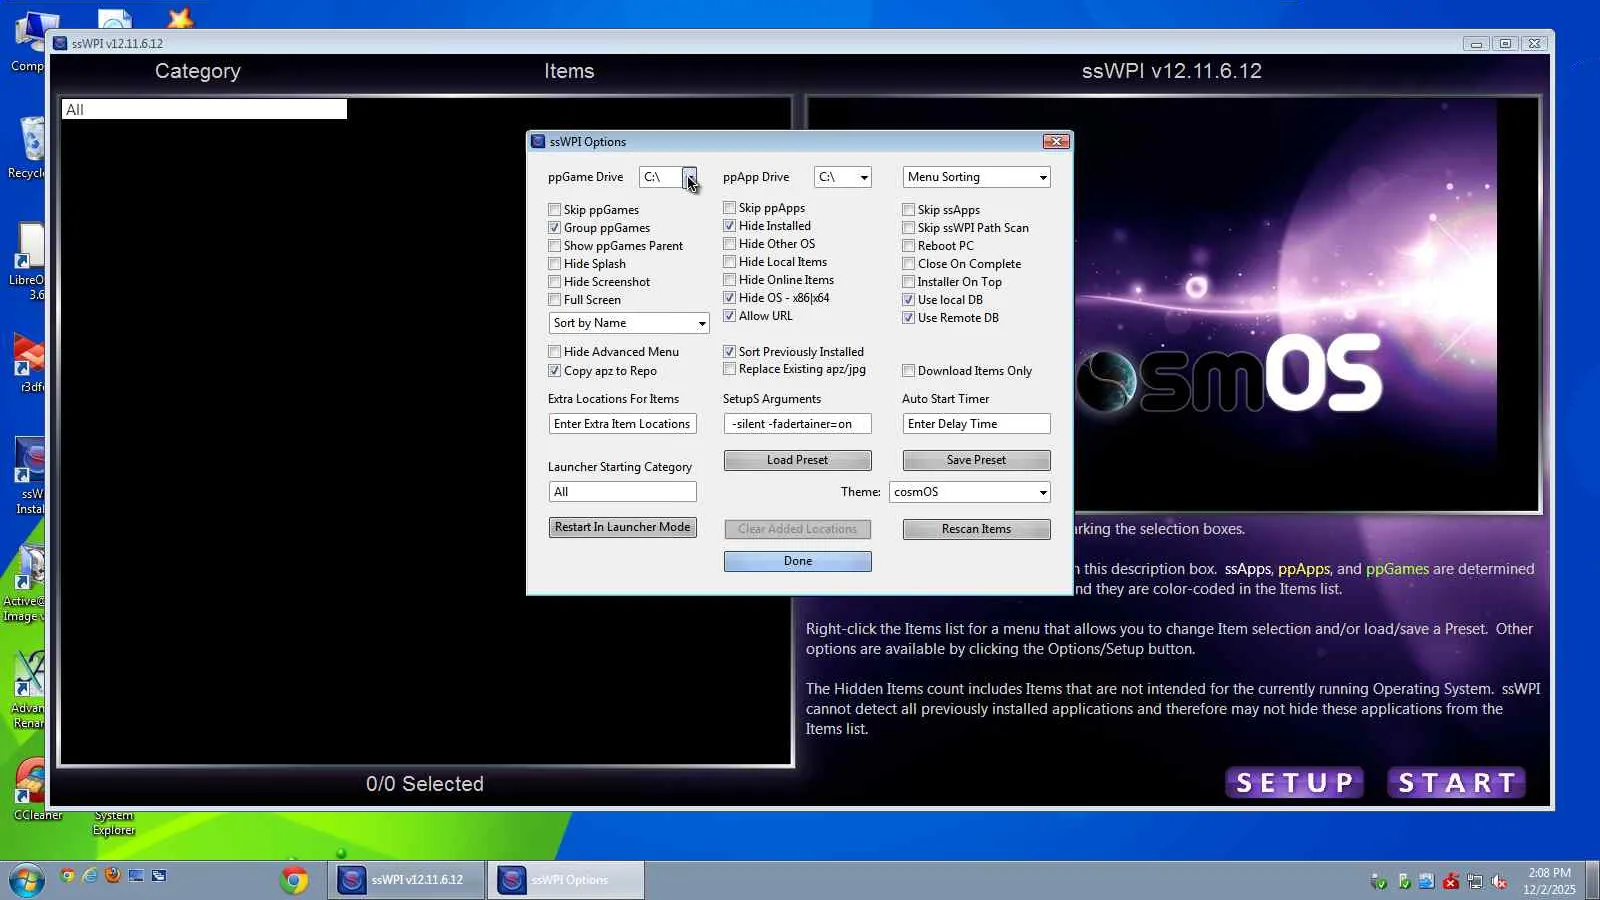Uncheck Sort Previously Installed
1600x900 pixels.
tap(729, 352)
